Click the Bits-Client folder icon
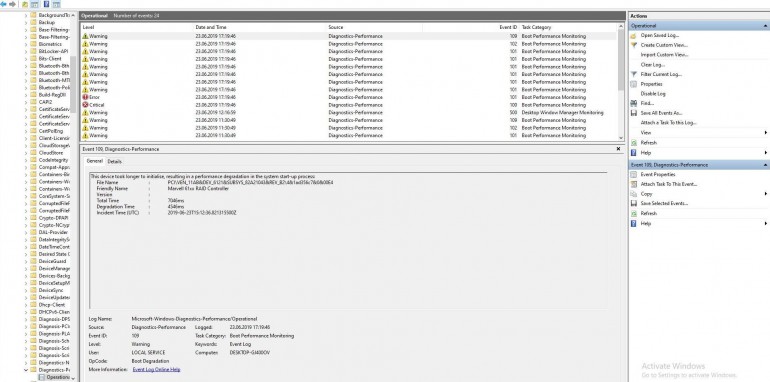The image size is (770, 382). tap(33, 58)
